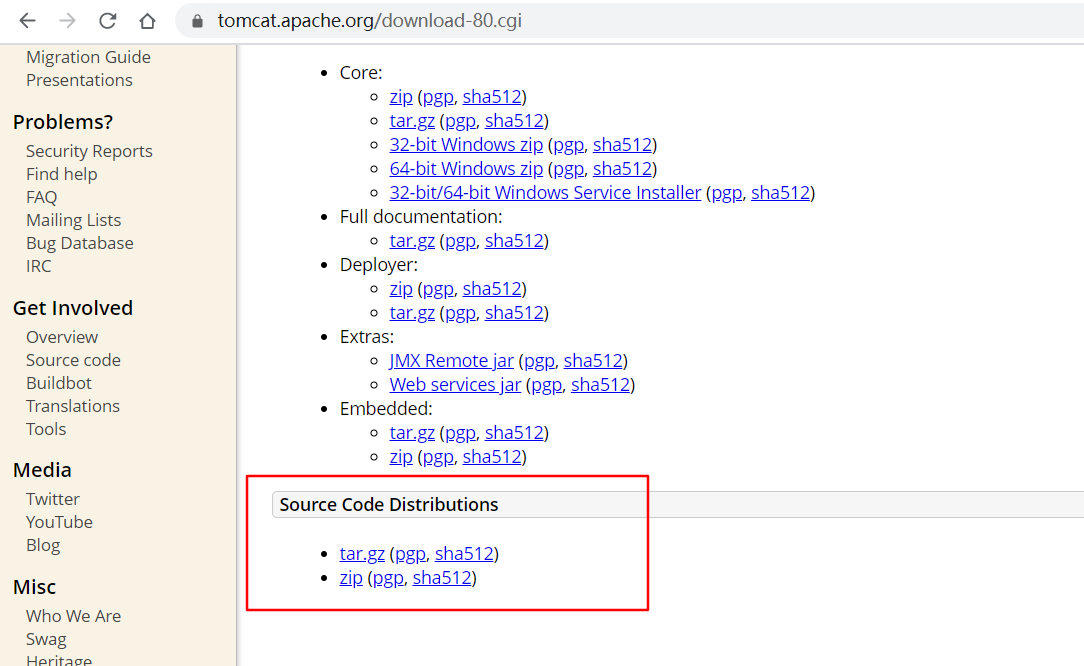Open pgp signature for Windows Service Installer

click(727, 193)
